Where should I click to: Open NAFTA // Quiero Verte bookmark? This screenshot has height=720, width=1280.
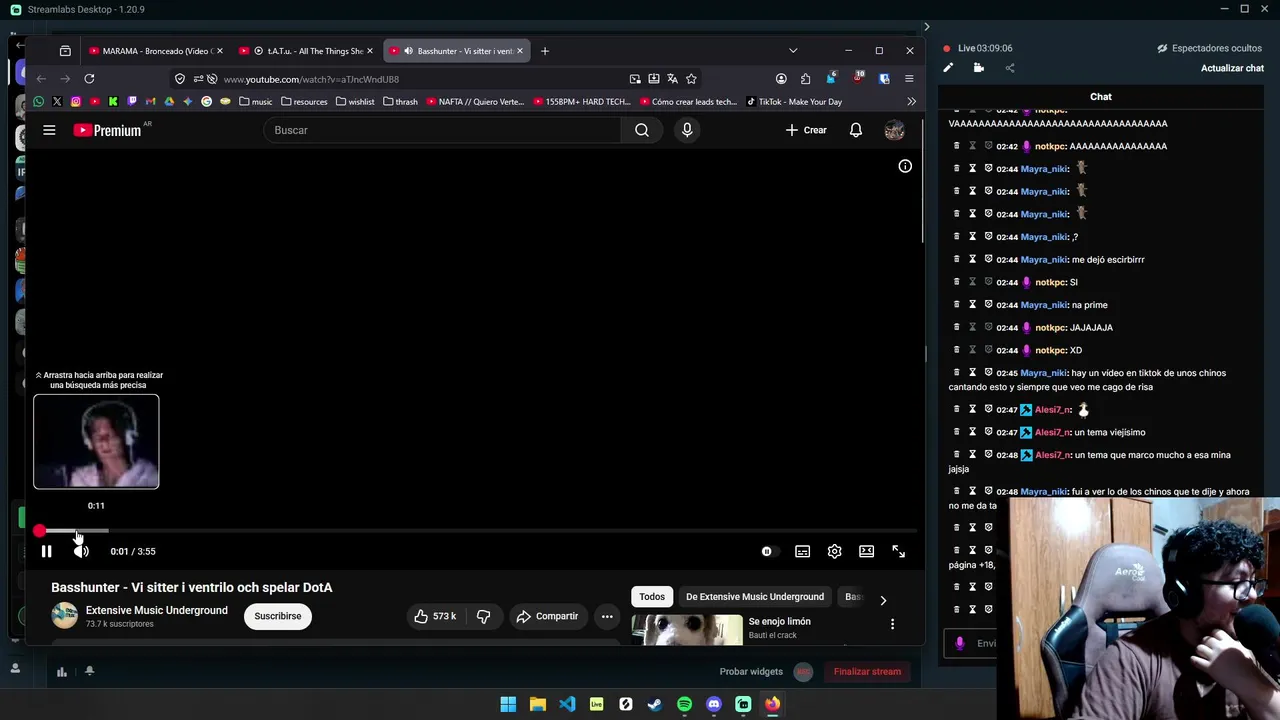pyautogui.click(x=474, y=102)
